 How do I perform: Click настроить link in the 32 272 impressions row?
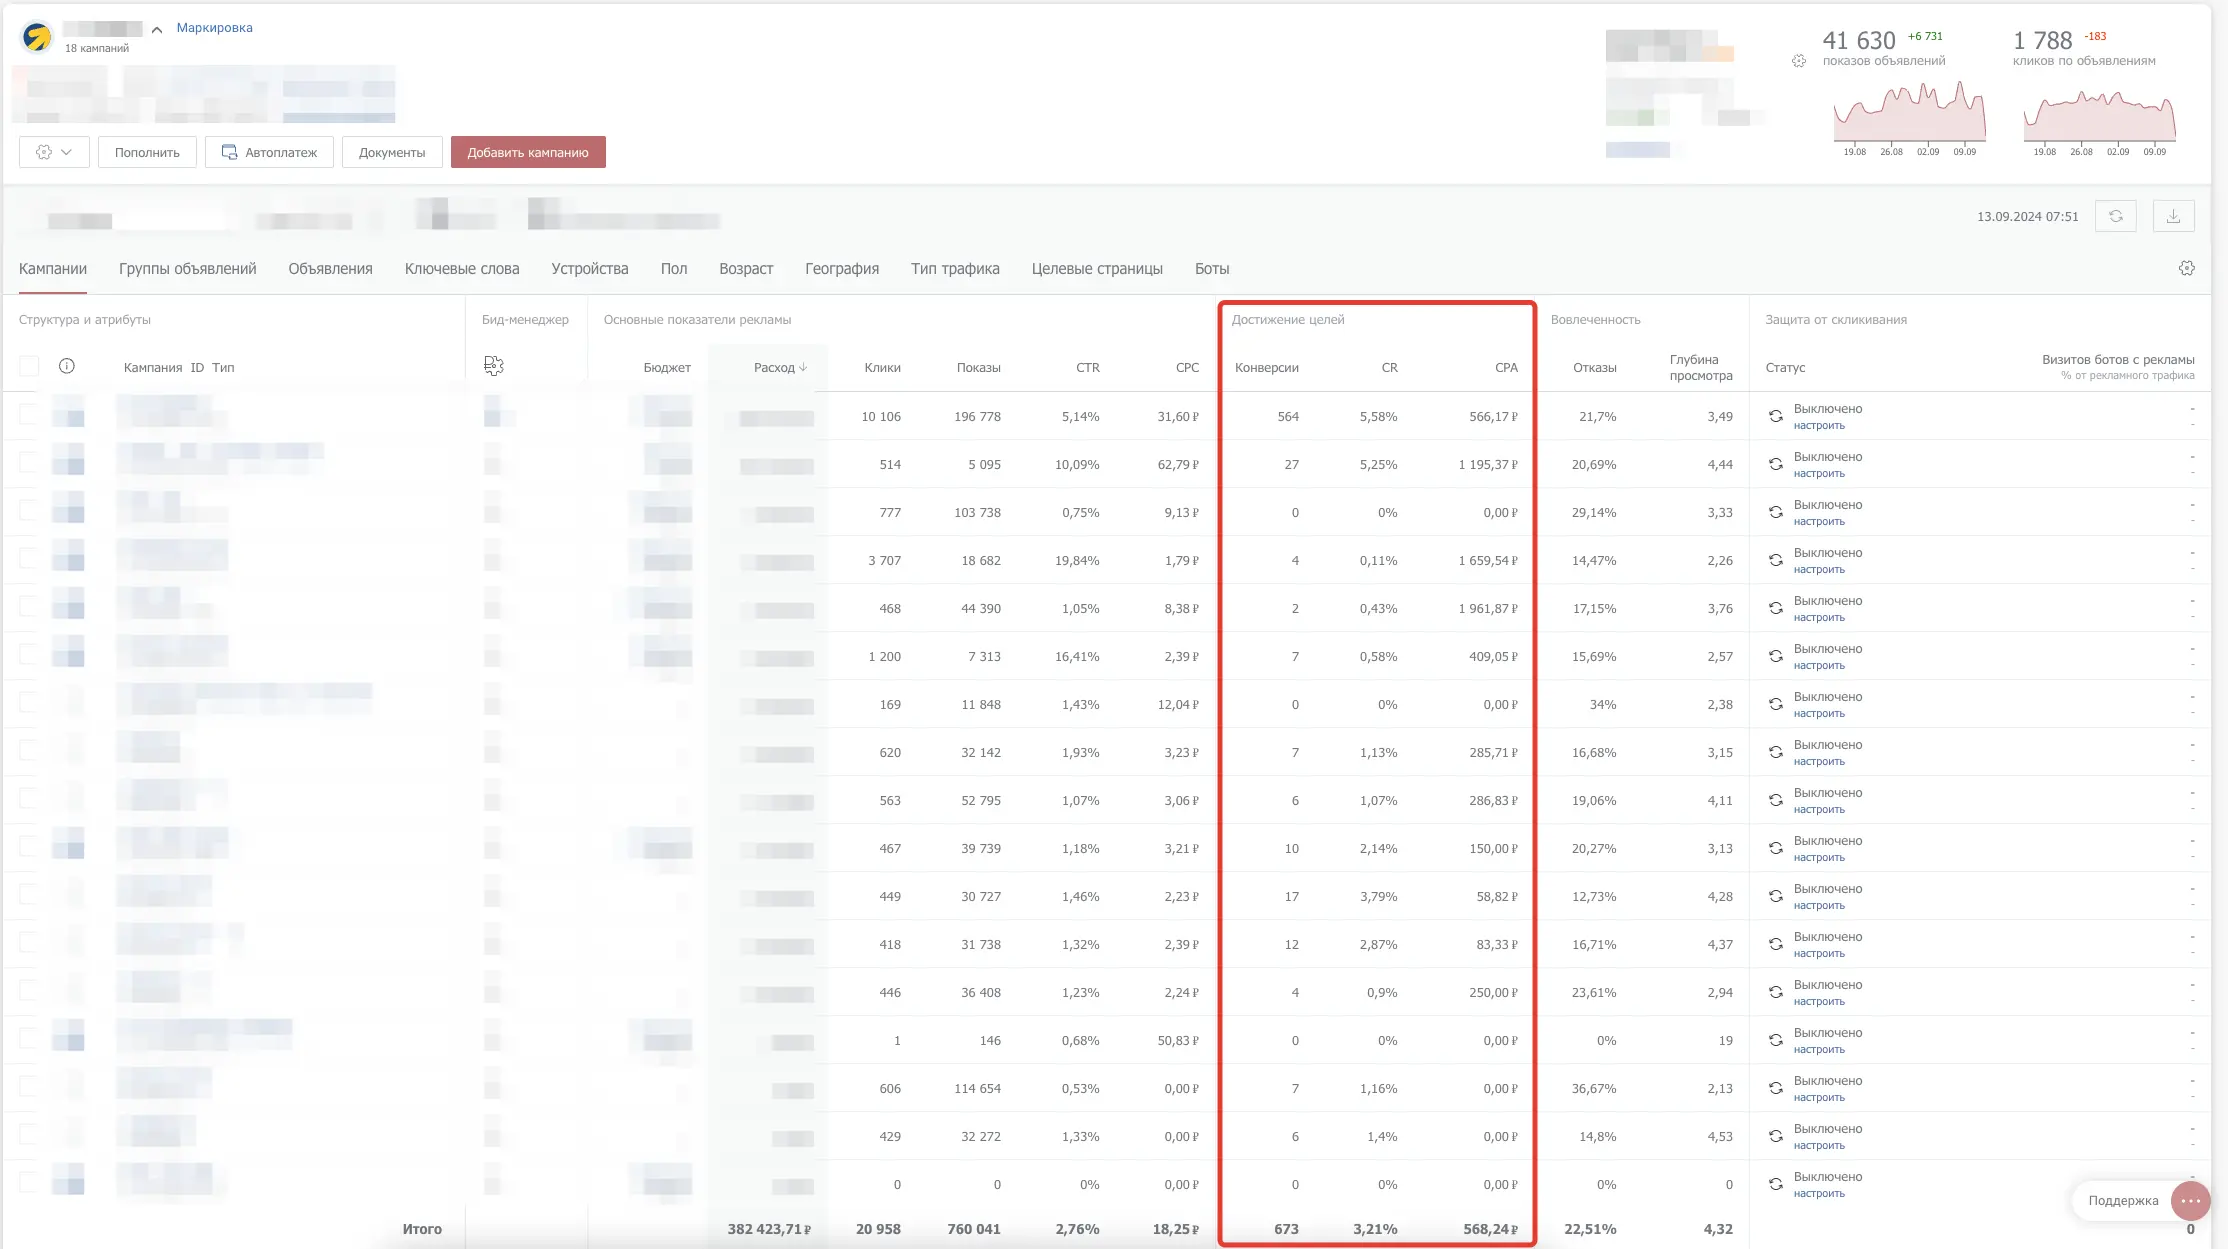tap(1819, 1146)
